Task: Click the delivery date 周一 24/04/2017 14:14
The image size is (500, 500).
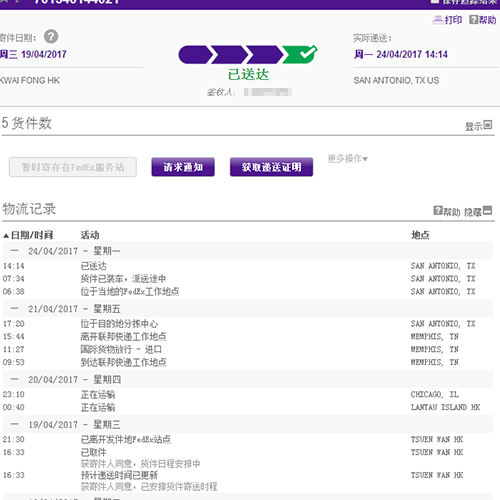Action: (x=401, y=54)
